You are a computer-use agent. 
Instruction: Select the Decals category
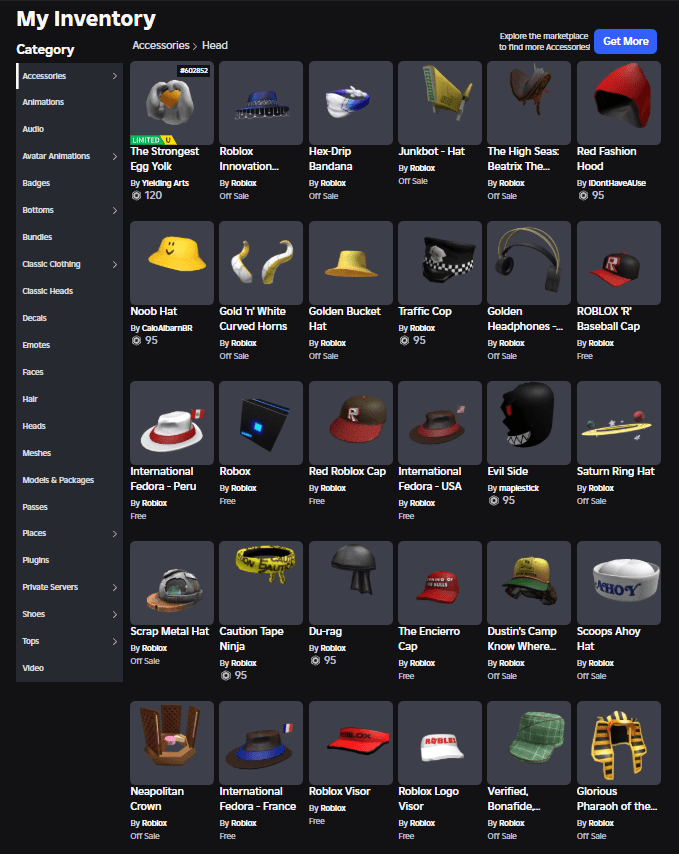coord(70,318)
